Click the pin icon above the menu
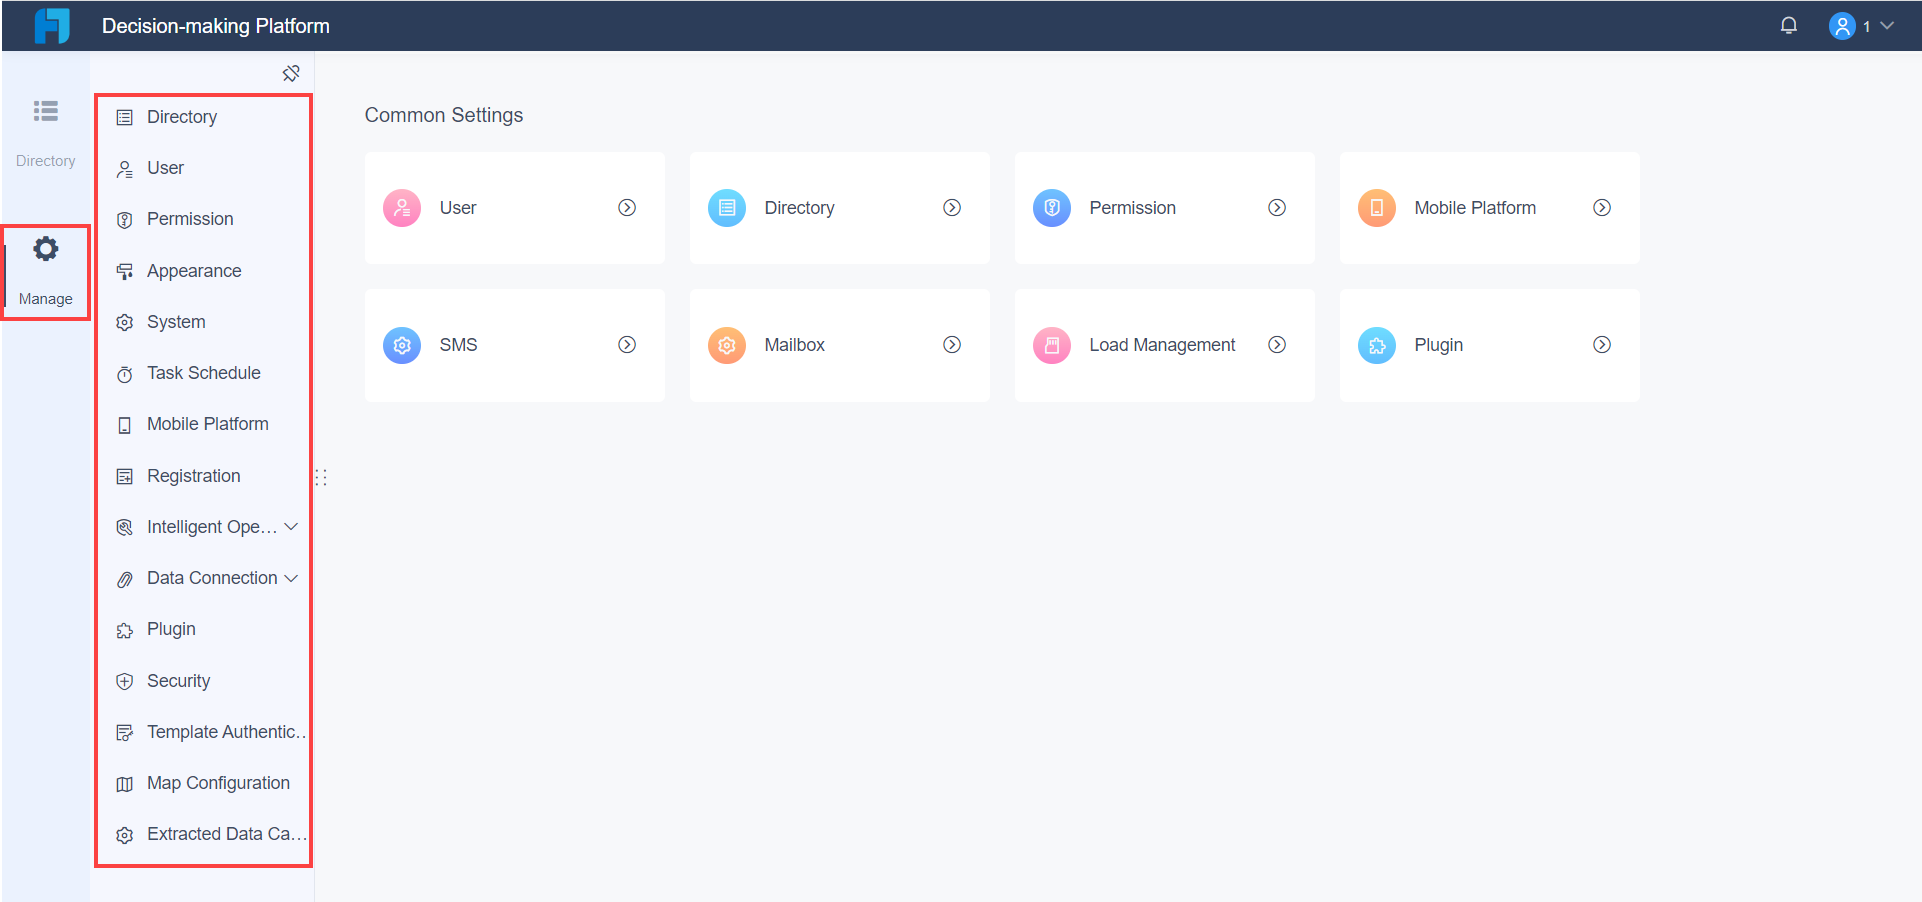This screenshot has height=902, width=1922. pyautogui.click(x=291, y=73)
